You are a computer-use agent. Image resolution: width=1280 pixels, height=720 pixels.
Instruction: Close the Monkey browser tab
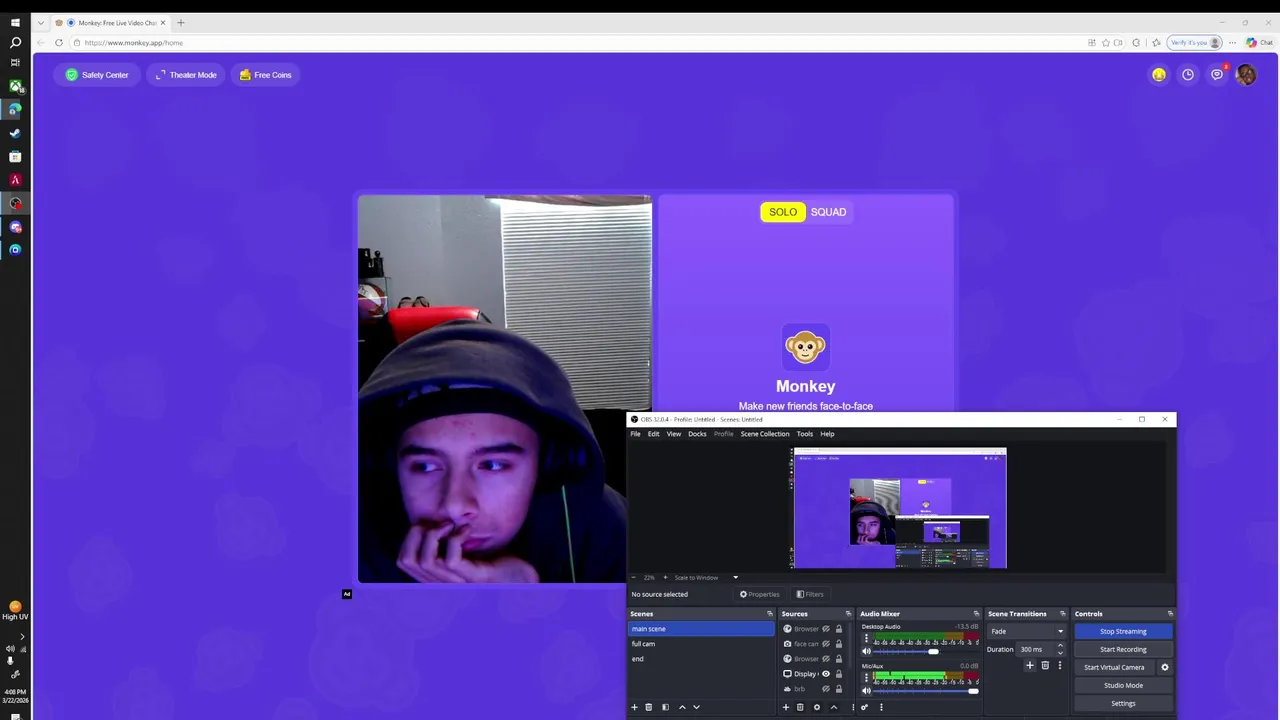[x=163, y=23]
